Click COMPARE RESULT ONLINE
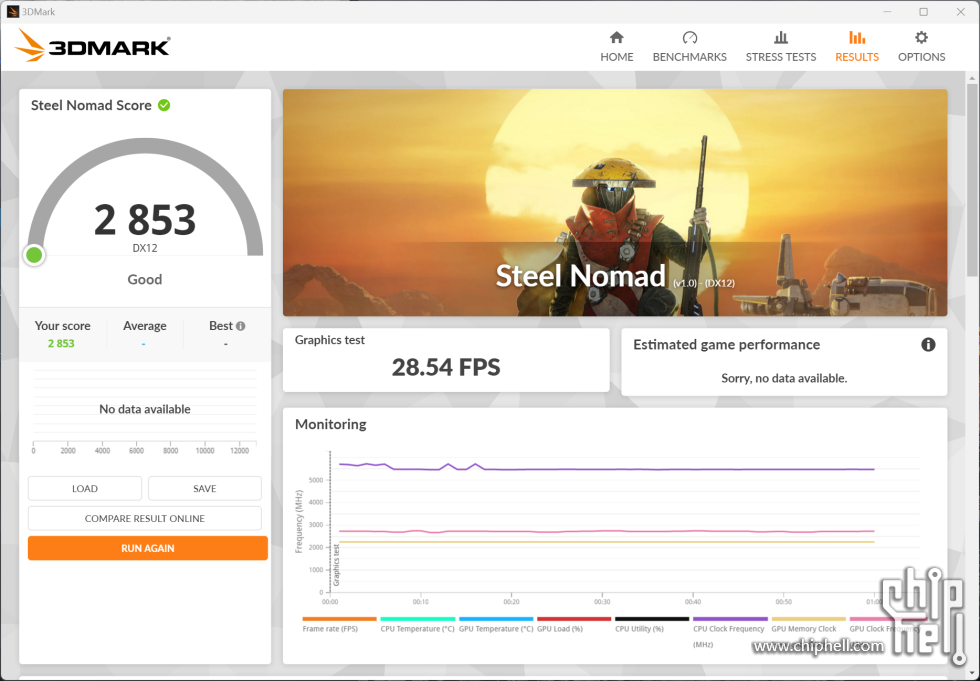Viewport: 980px width, 681px height. point(145,519)
